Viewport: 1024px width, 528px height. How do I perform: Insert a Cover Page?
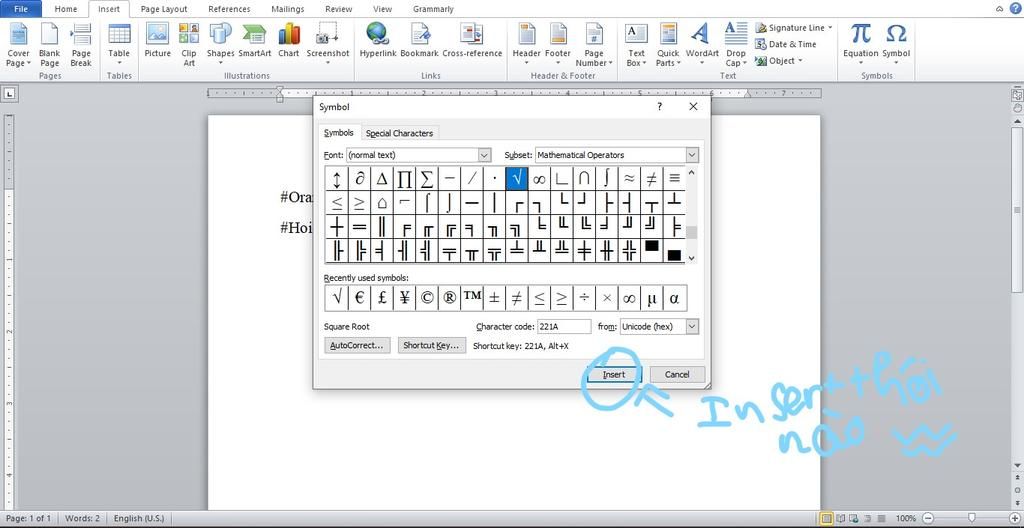18,44
